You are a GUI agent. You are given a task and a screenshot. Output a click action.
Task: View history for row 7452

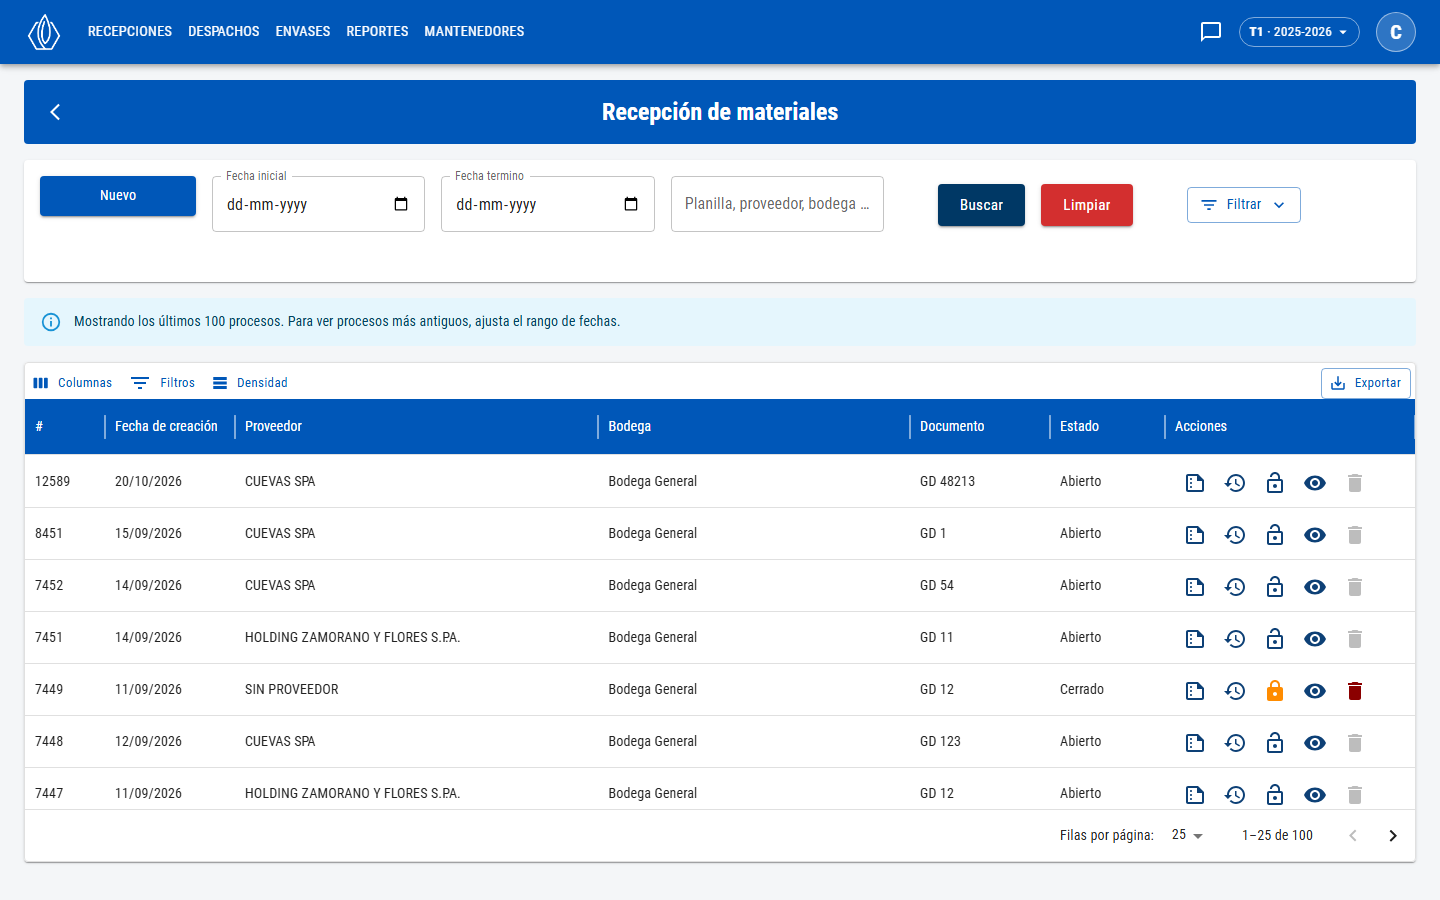(1235, 587)
